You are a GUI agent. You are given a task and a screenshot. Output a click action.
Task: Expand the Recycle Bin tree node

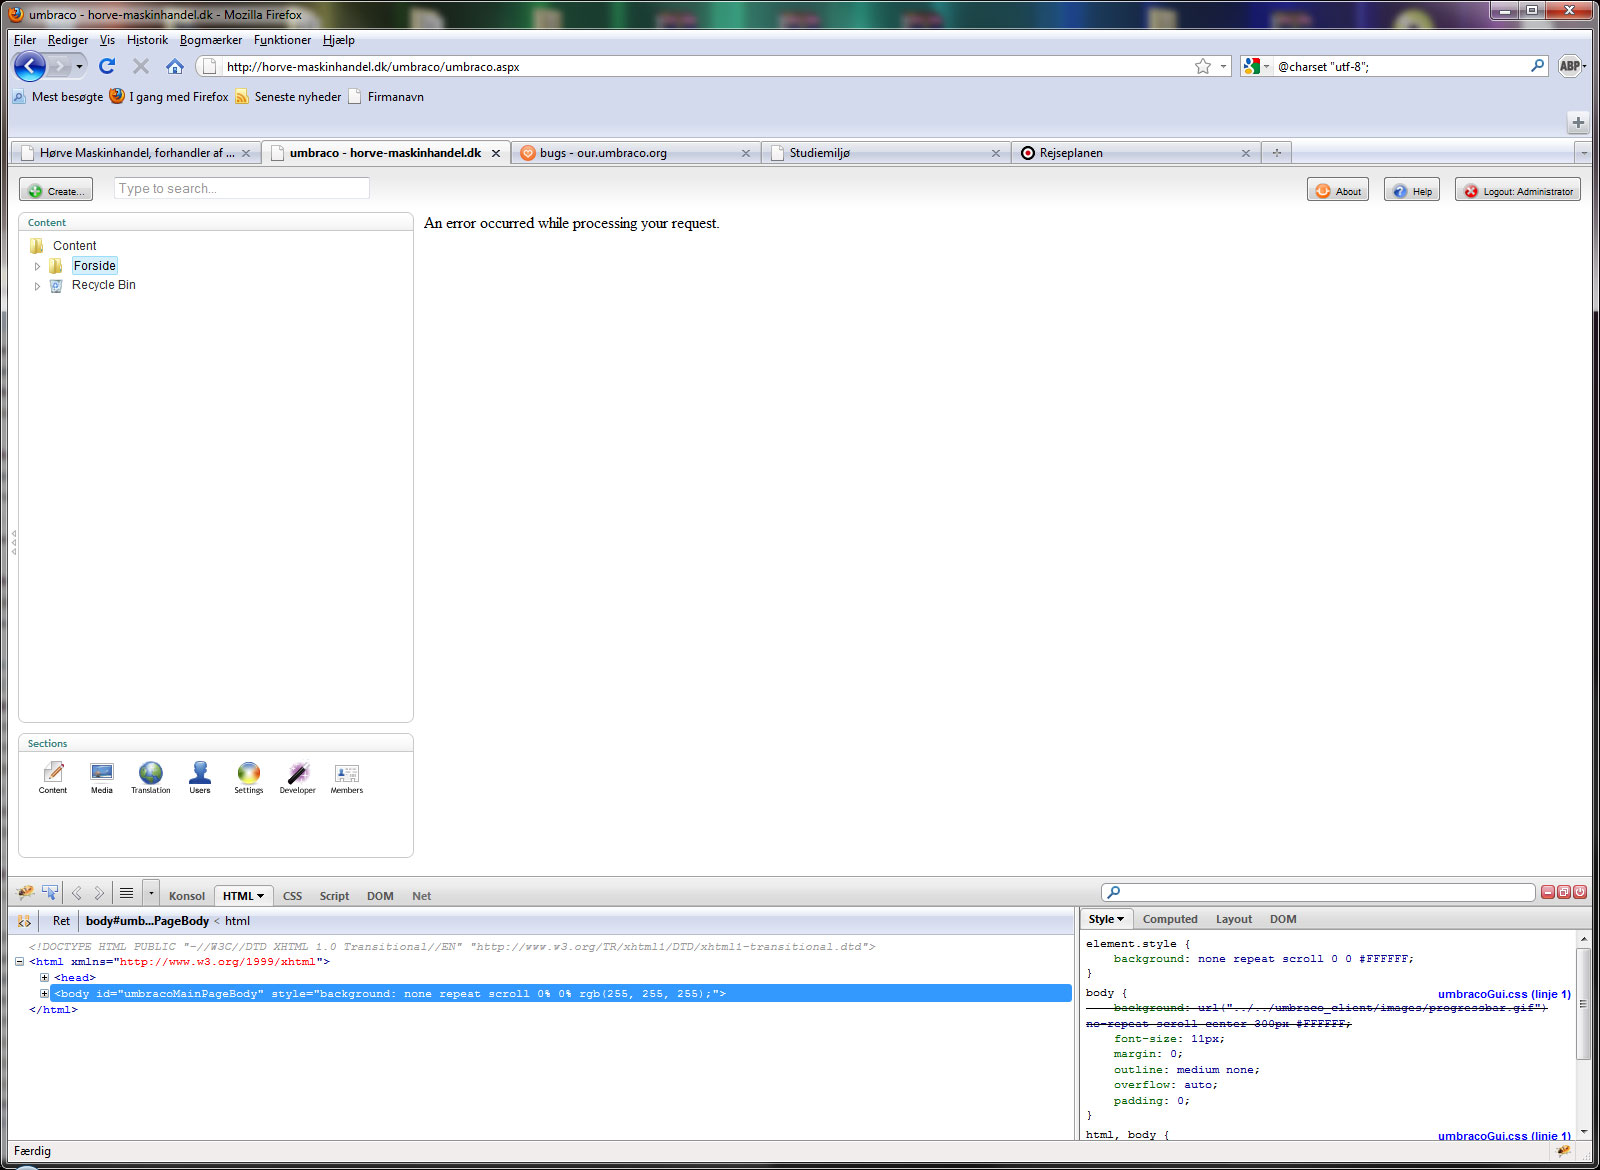tap(38, 286)
